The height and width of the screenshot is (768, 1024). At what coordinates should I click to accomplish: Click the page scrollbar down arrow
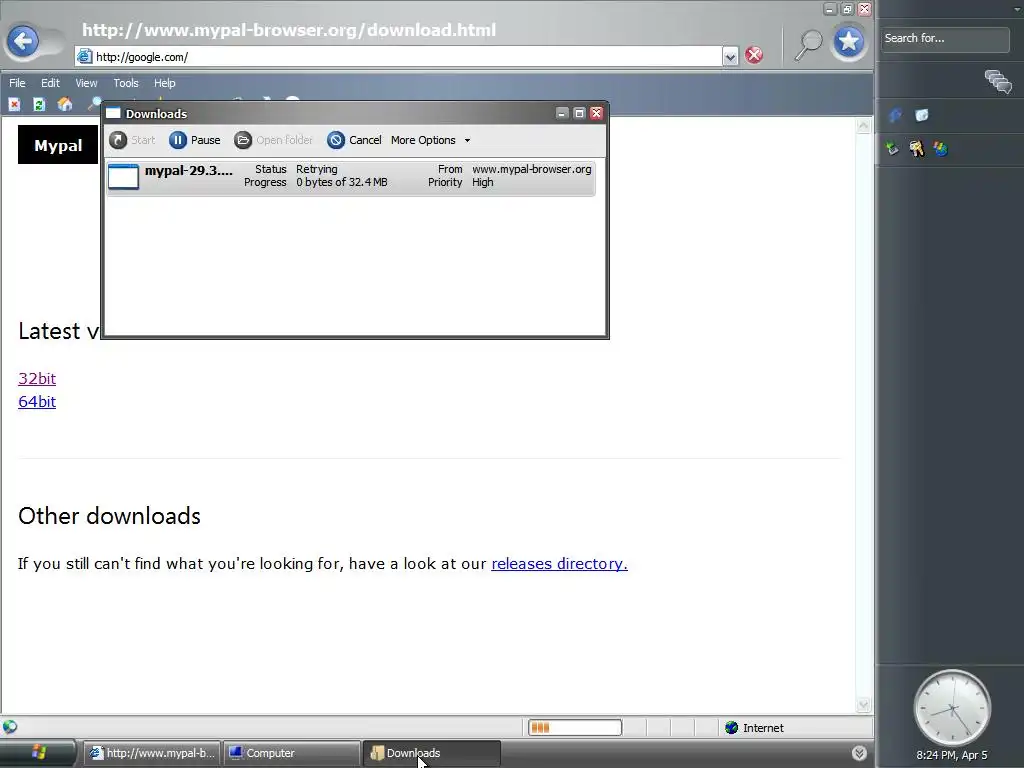point(863,705)
